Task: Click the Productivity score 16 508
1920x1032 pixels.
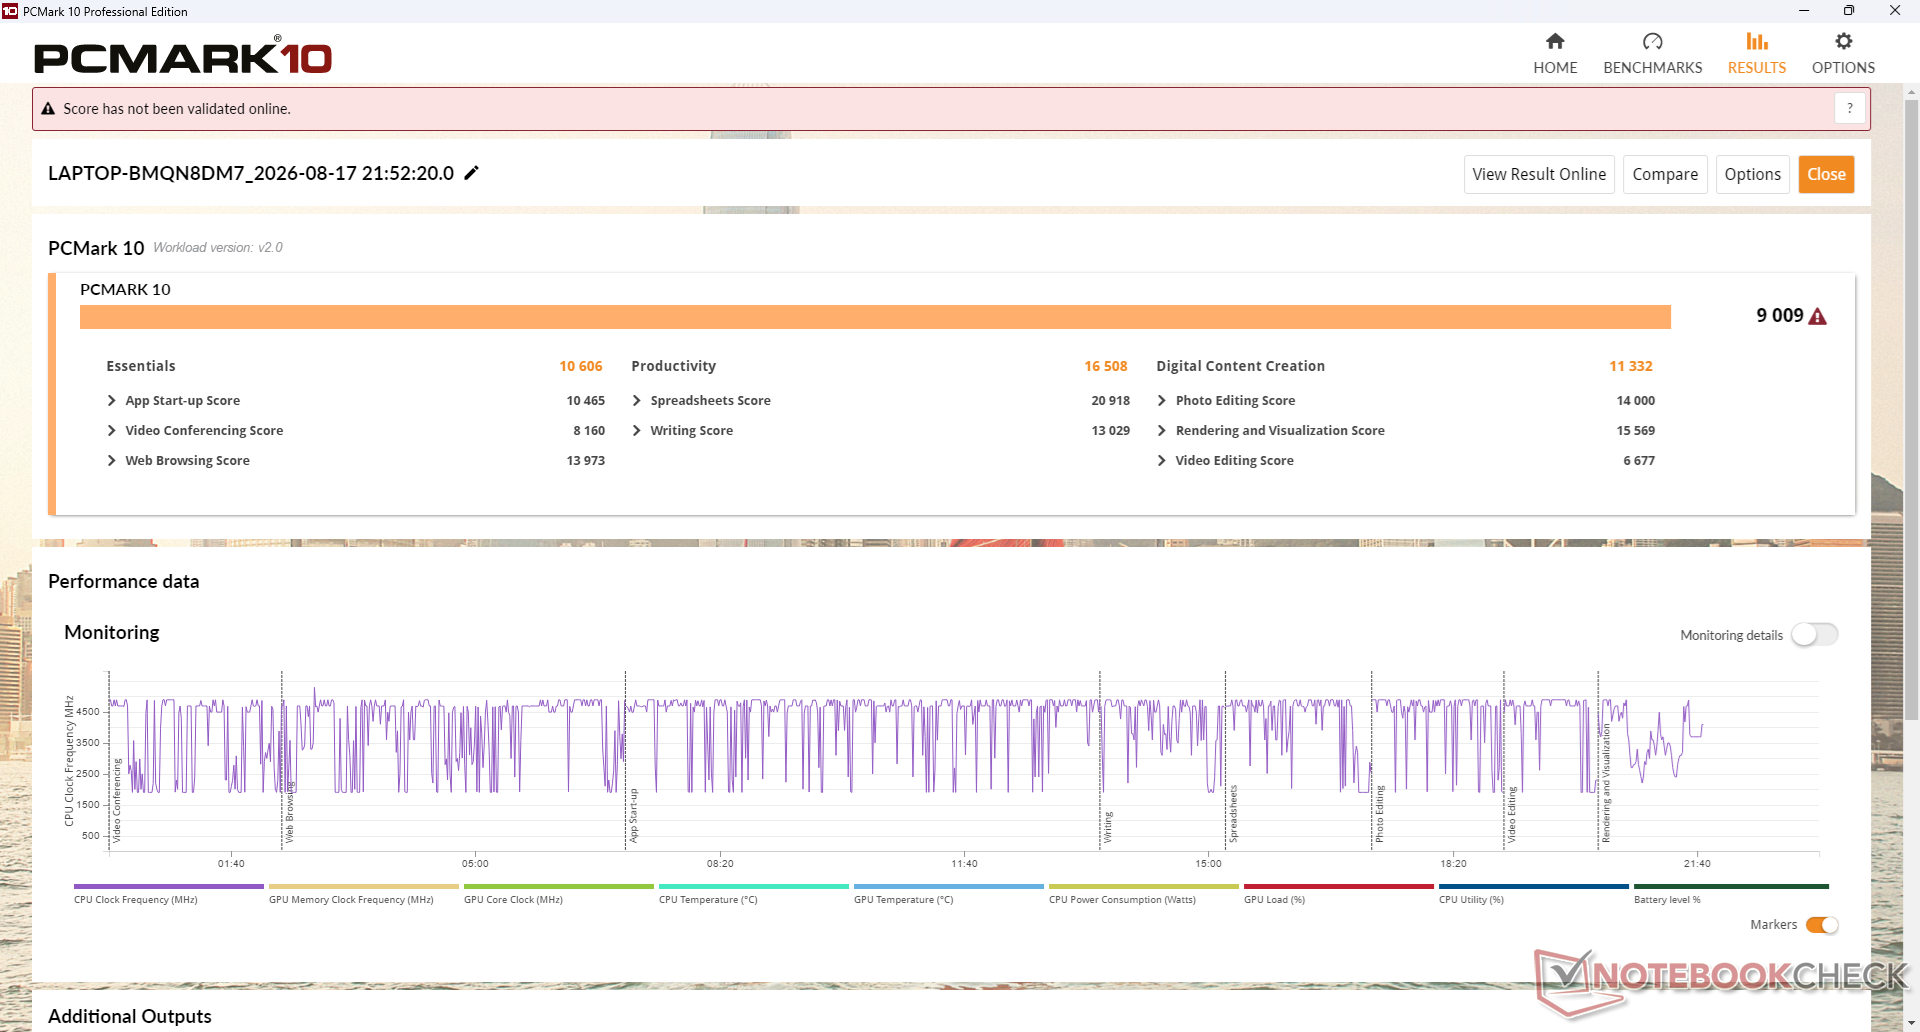Action: click(x=1106, y=366)
